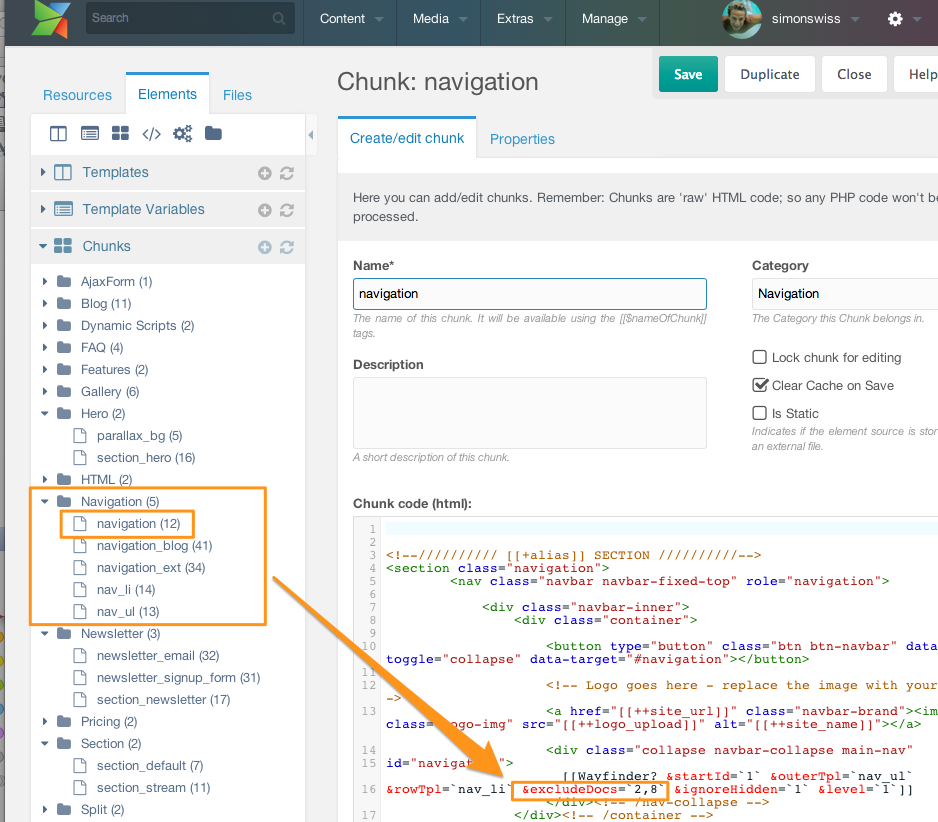Add a new template with plus icon

click(265, 173)
